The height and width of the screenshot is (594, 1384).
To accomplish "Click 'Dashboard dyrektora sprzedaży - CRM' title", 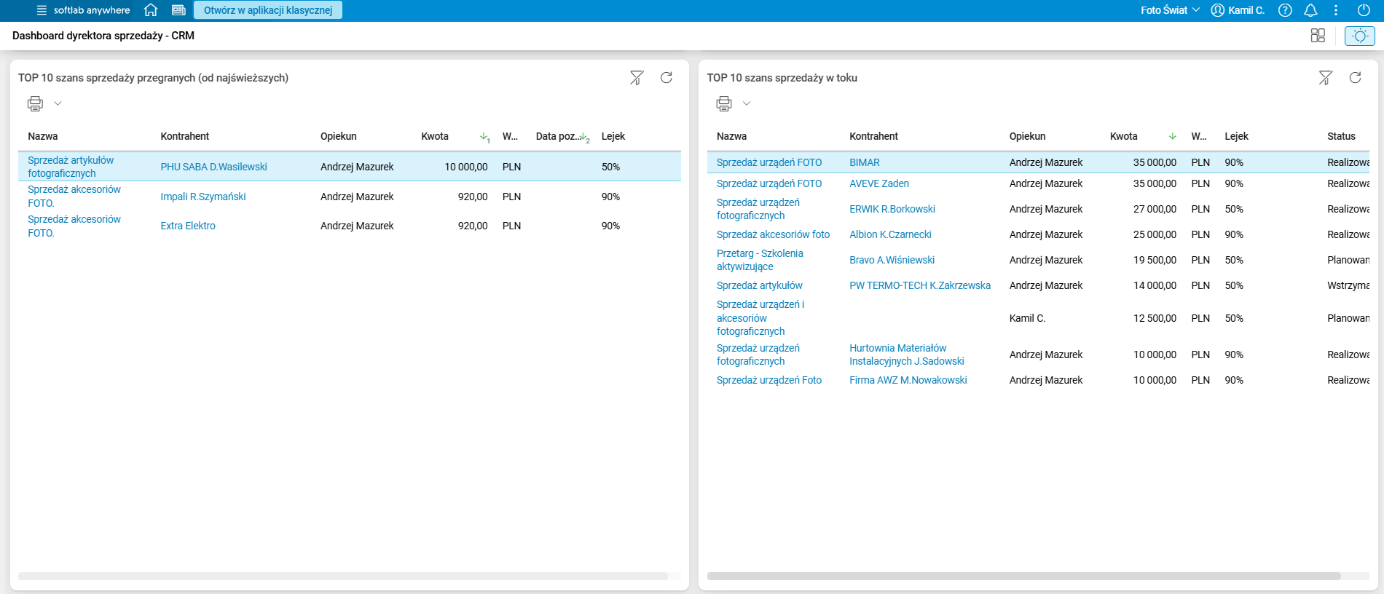I will point(103,35).
